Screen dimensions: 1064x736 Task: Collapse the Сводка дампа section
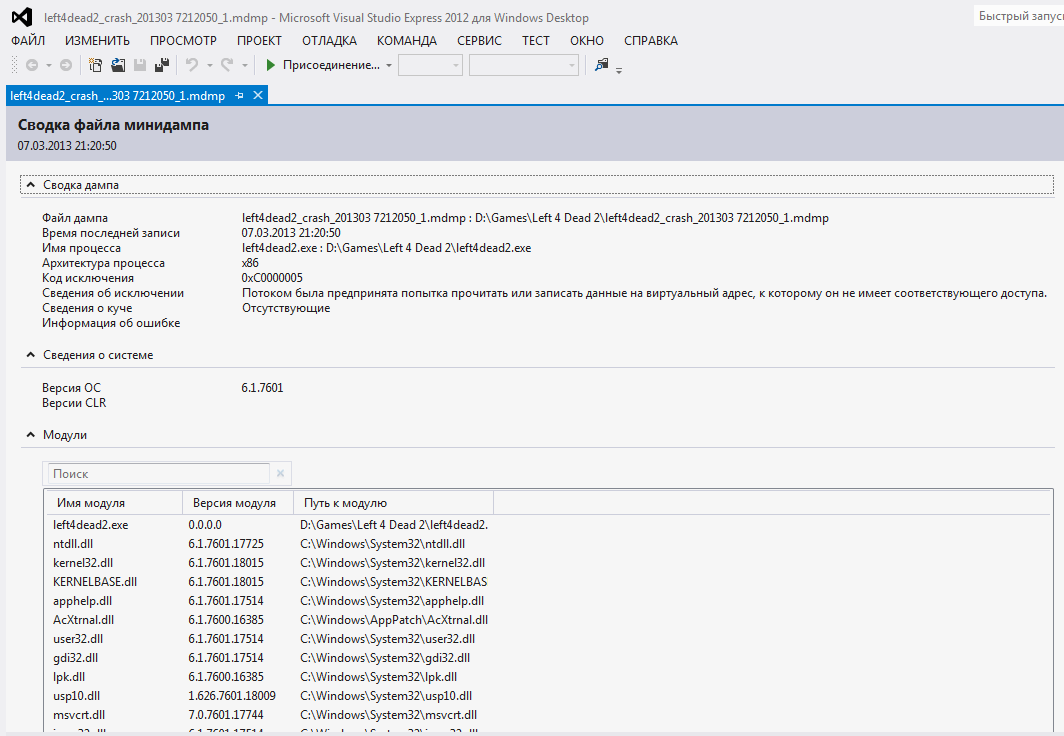tap(31, 185)
